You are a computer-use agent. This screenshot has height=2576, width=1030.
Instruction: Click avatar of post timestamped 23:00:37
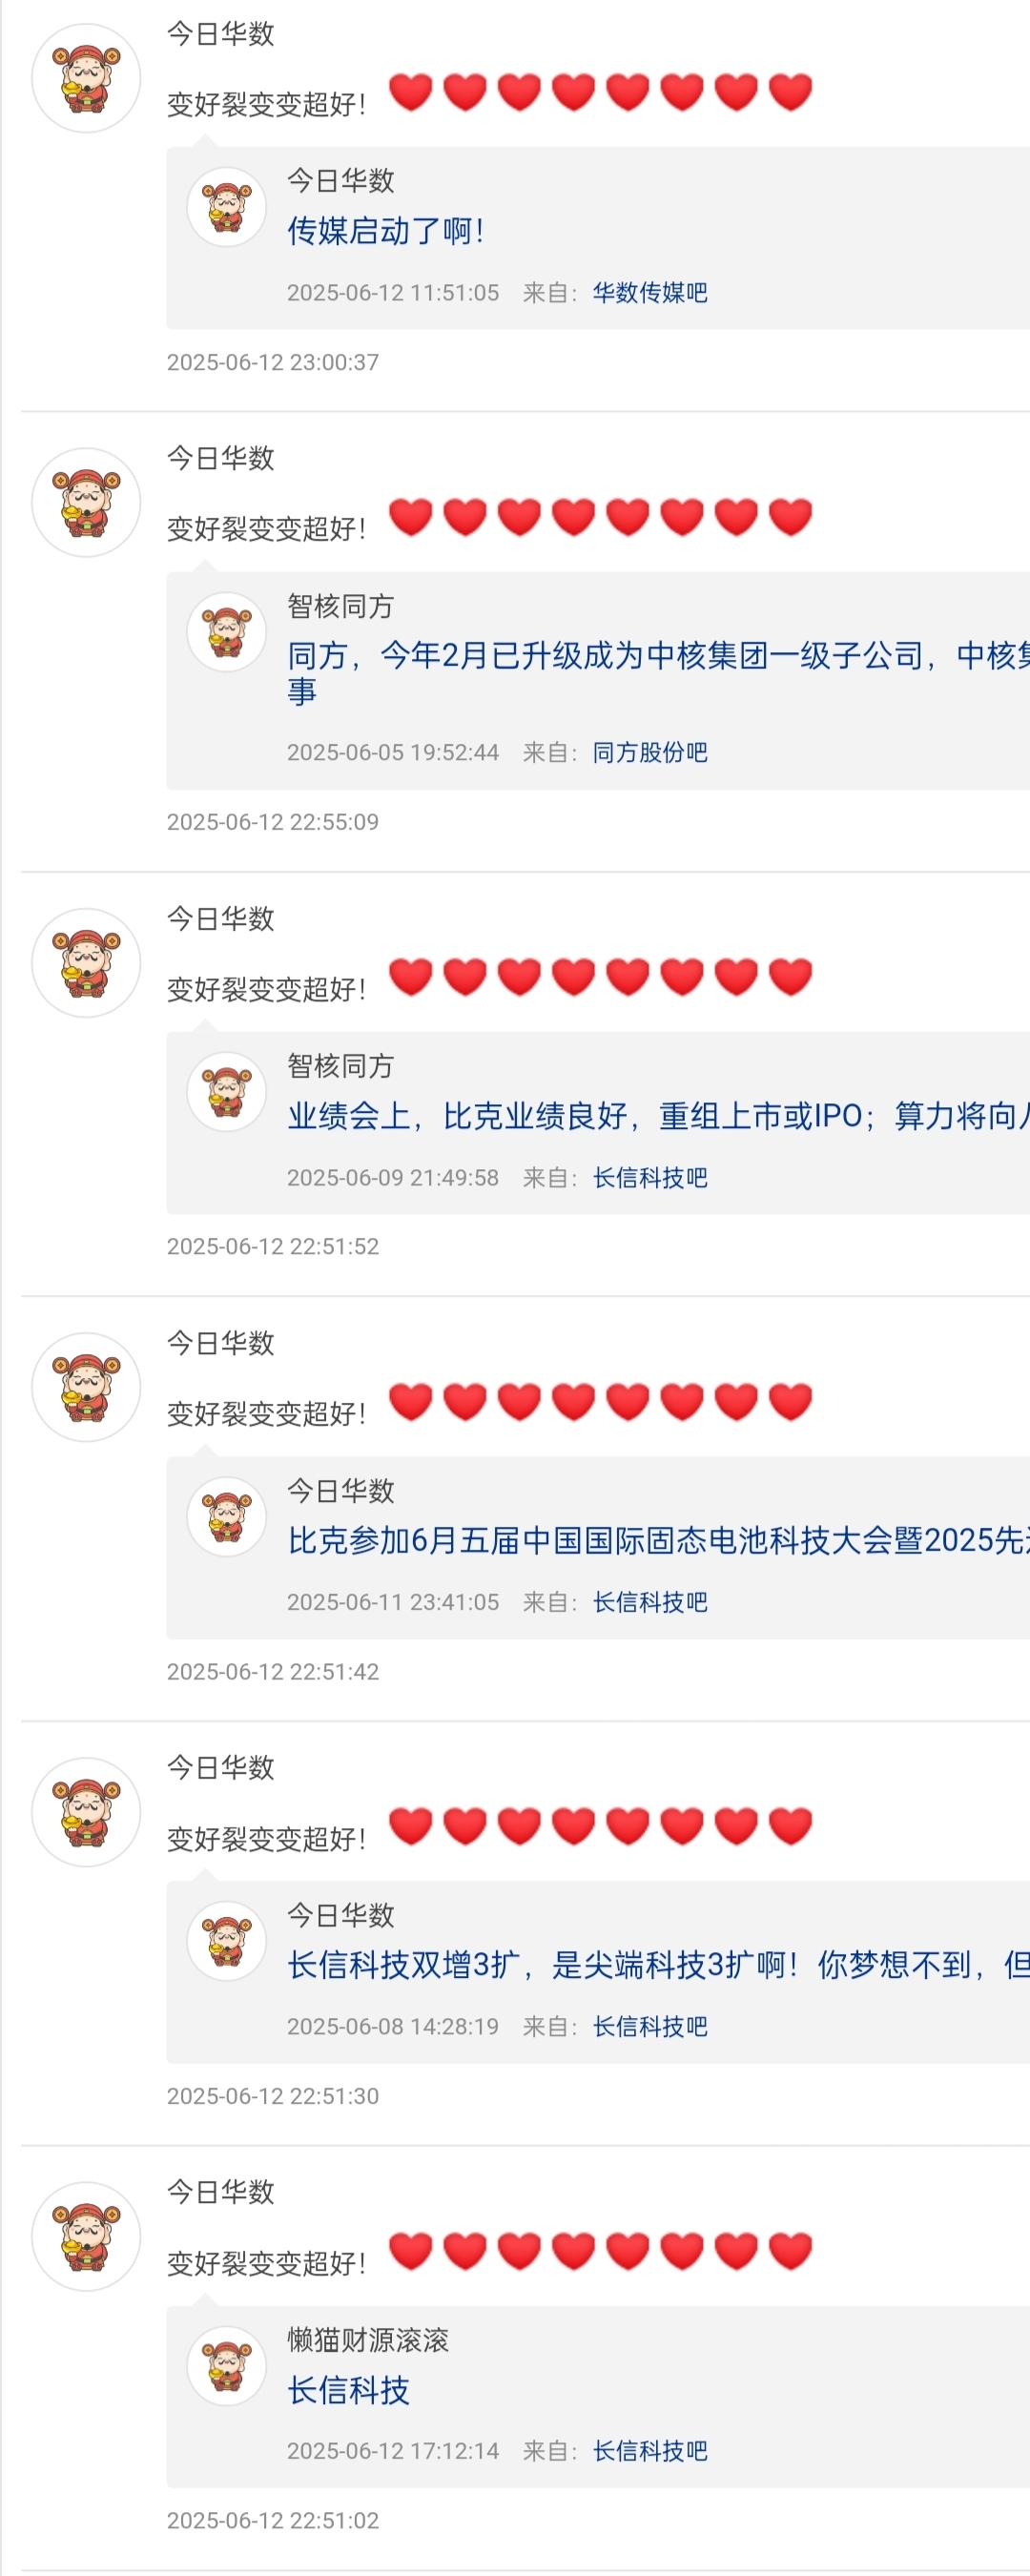click(86, 78)
